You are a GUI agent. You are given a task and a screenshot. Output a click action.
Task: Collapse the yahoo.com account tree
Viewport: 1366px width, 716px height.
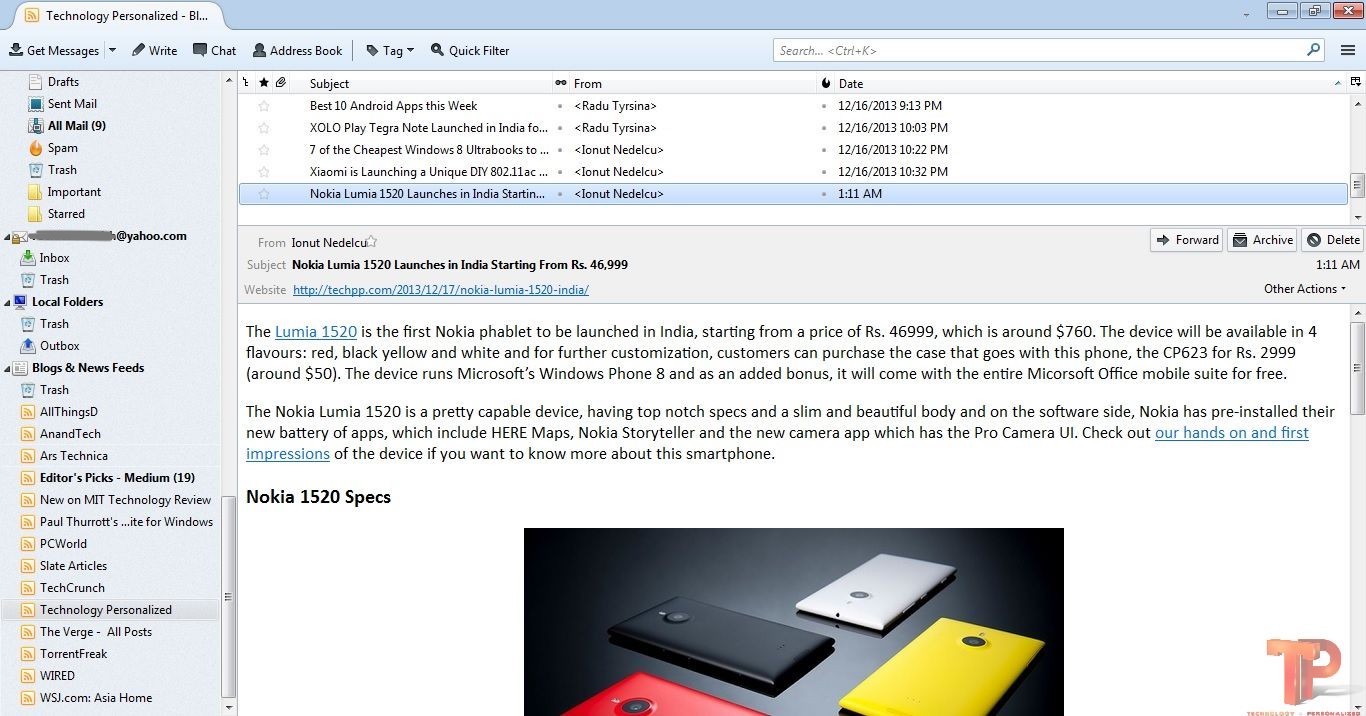7,237
